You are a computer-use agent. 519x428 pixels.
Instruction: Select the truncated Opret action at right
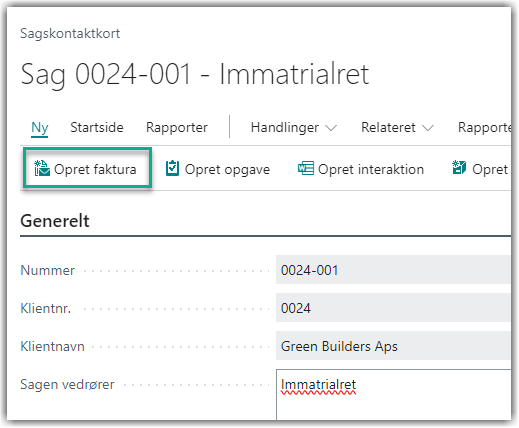click(x=481, y=169)
